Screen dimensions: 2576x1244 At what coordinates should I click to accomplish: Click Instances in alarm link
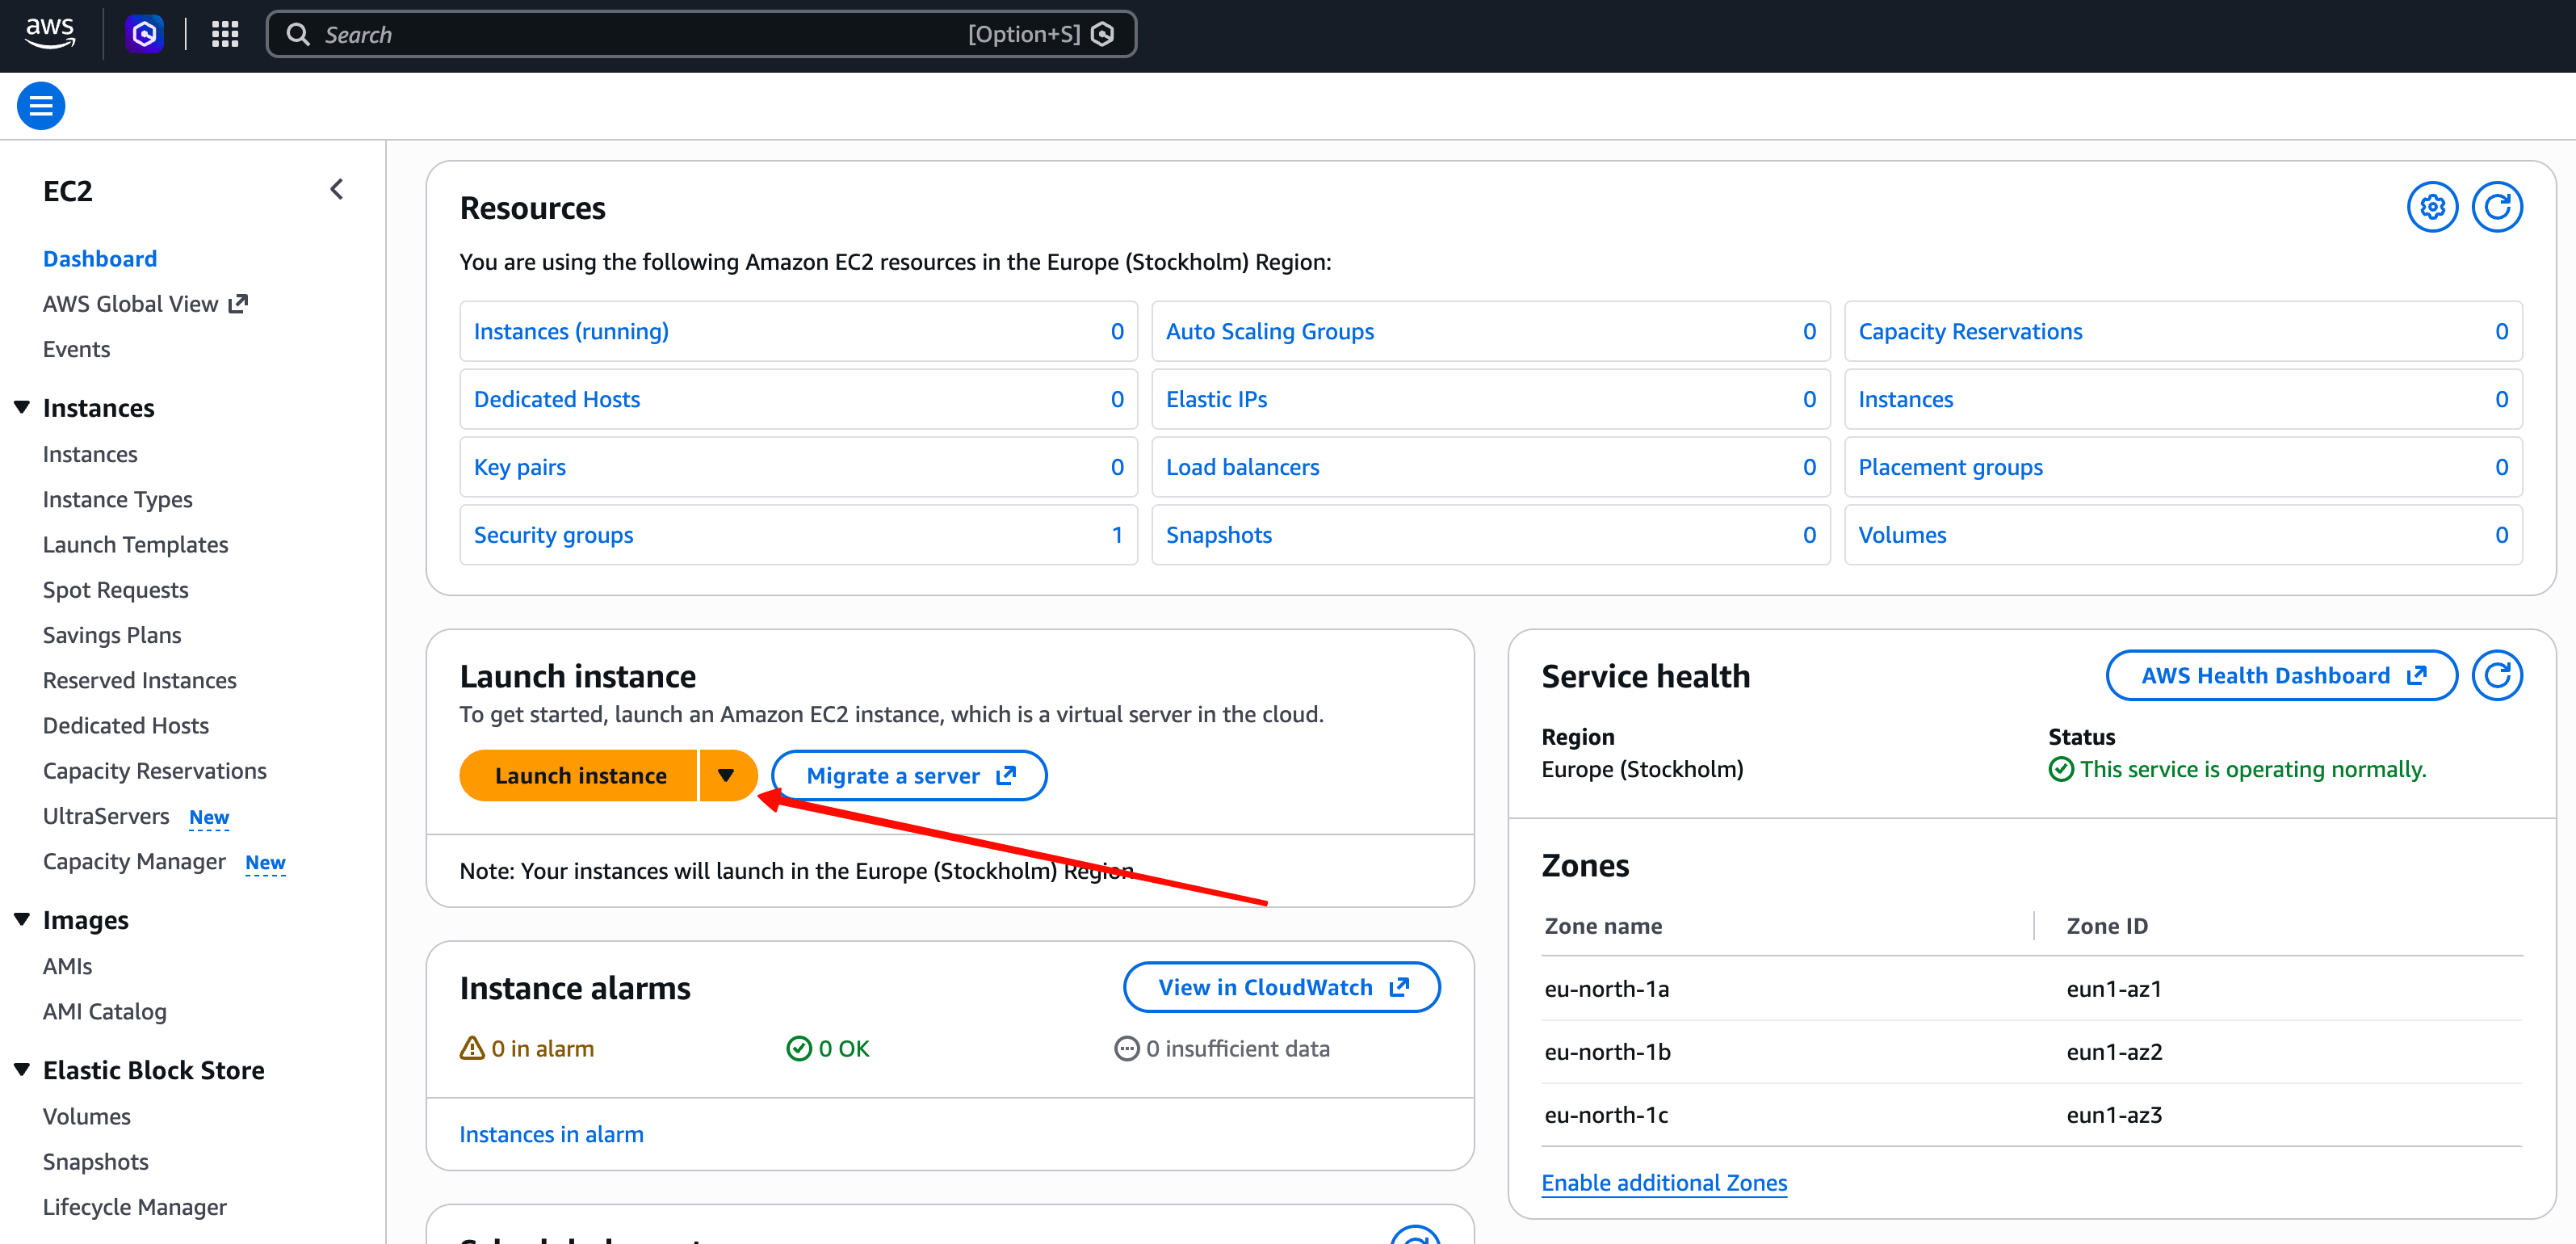coord(551,1134)
